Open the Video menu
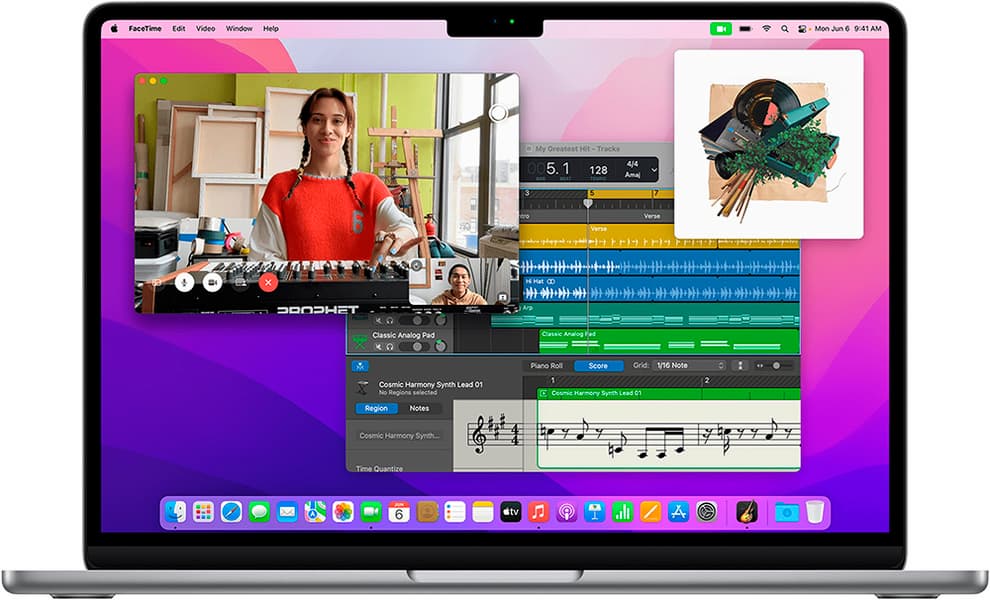The image size is (990, 600). [205, 28]
